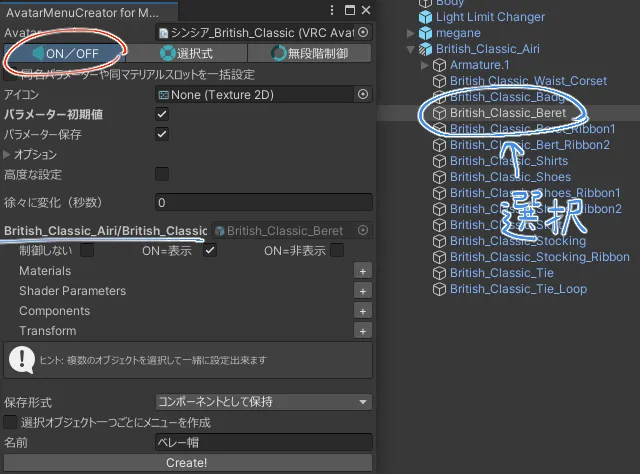Uncheck the パラメーター保存 checkbox

[162, 134]
